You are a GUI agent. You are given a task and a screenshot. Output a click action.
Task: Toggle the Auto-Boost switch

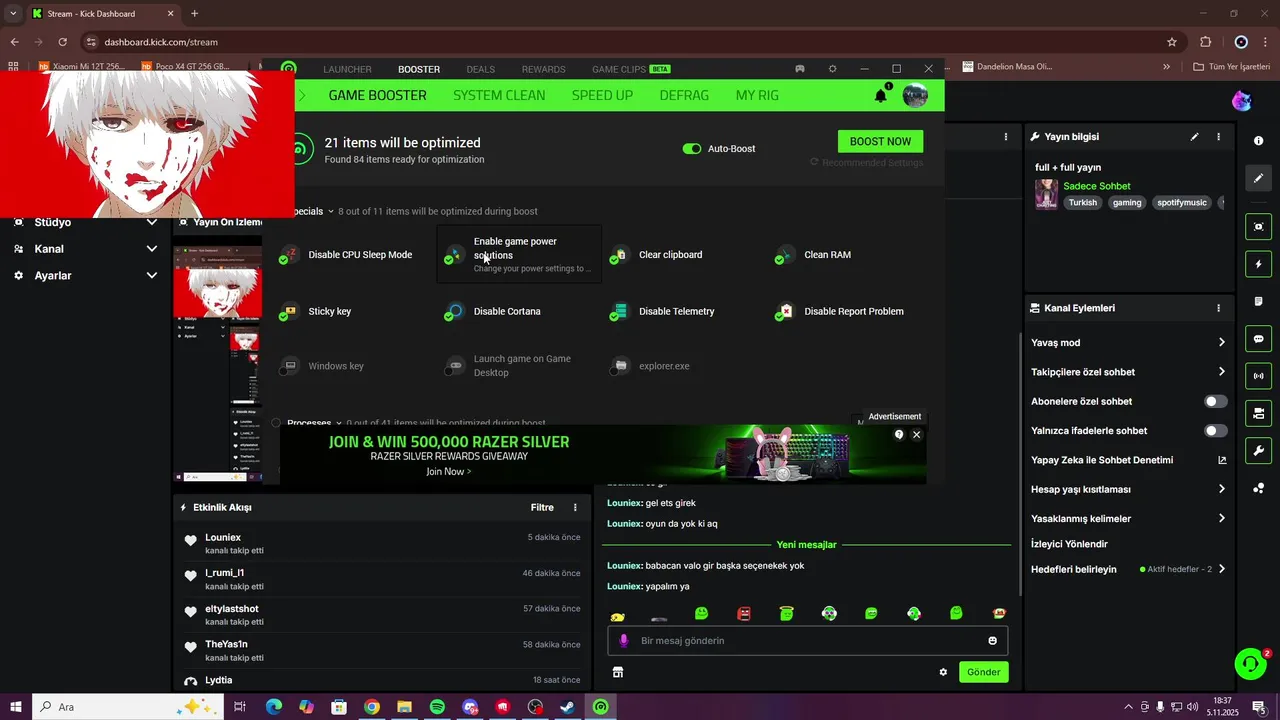tap(692, 149)
